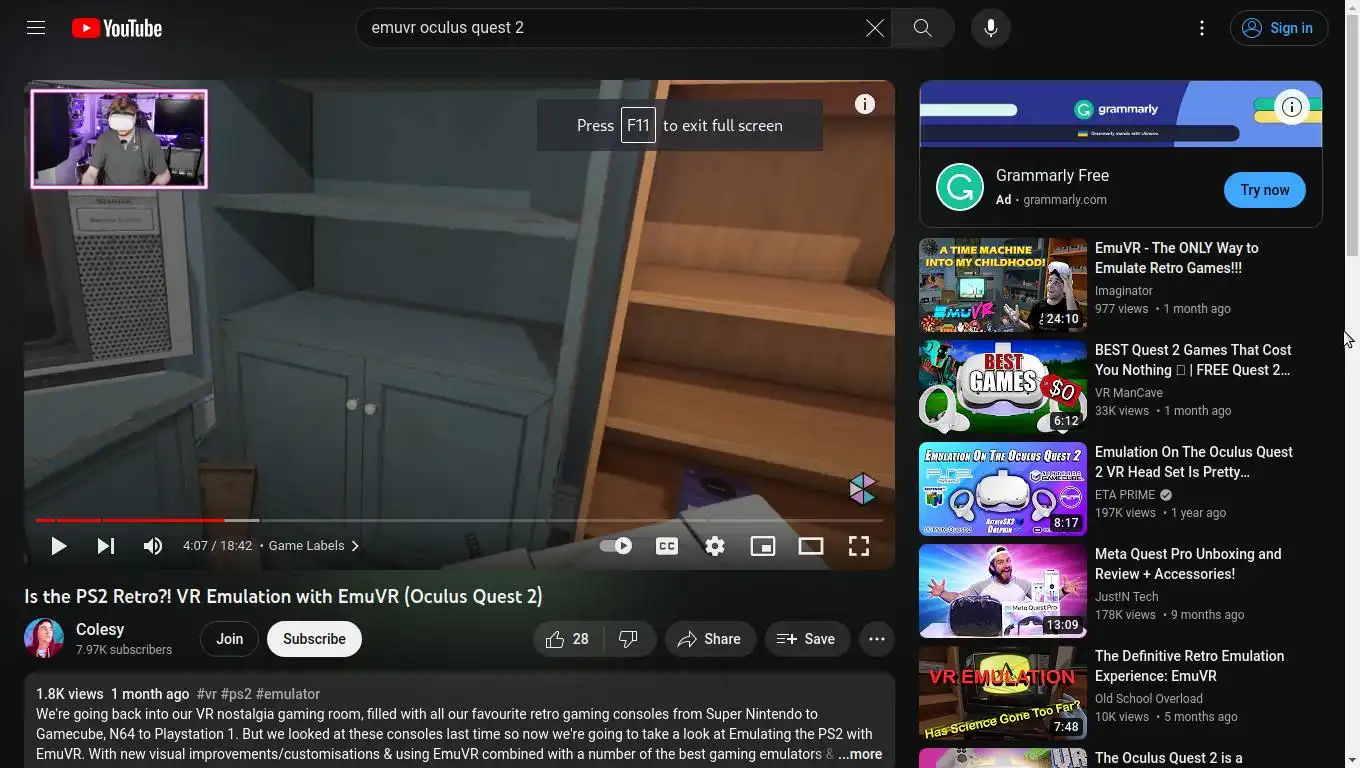The width and height of the screenshot is (1360, 768).
Task: Open Meta Quest Pro Unboxing thumbnail
Action: click(x=1003, y=591)
